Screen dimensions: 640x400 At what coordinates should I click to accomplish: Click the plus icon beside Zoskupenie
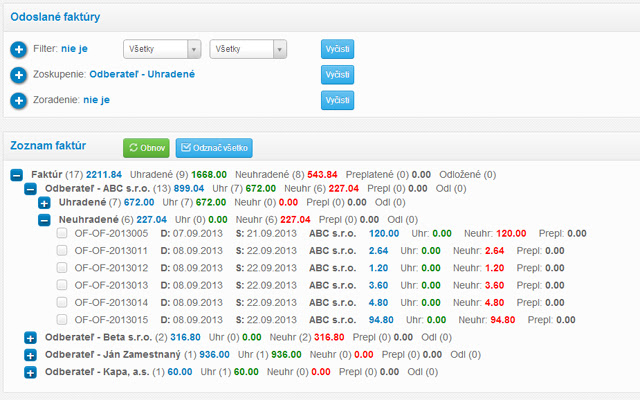click(18, 75)
